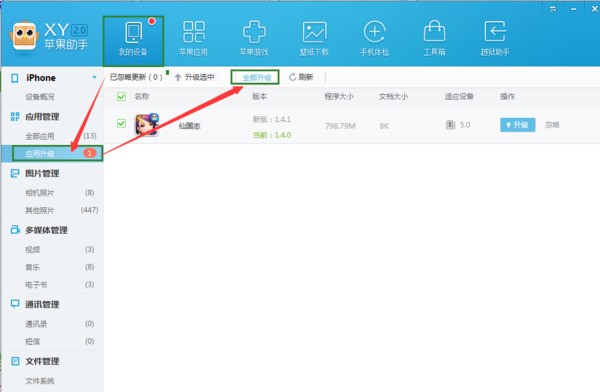
Task: Click Ignored Updates (已忽略更新) link
Action: pos(136,77)
